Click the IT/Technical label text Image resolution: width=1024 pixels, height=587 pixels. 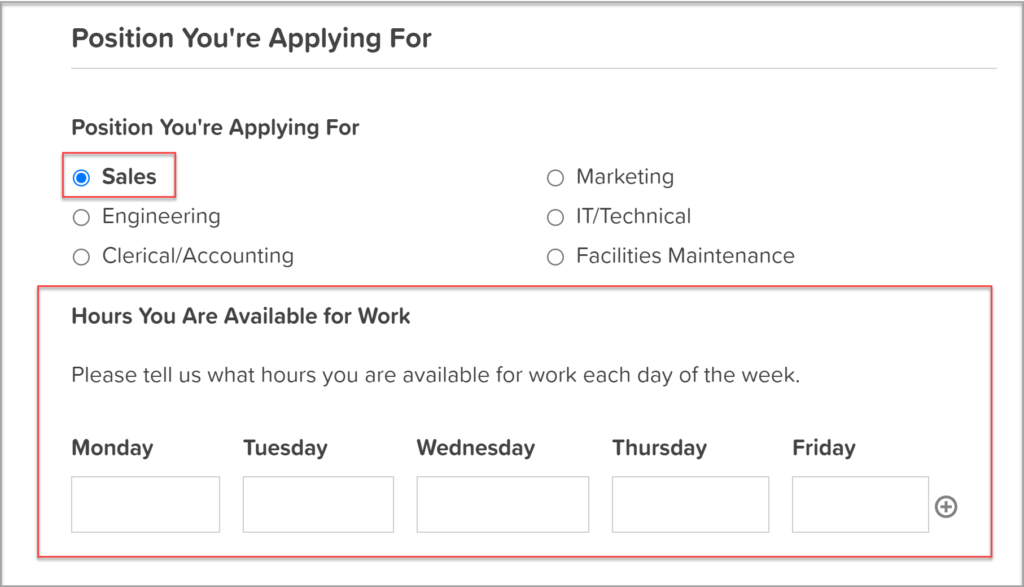point(633,216)
